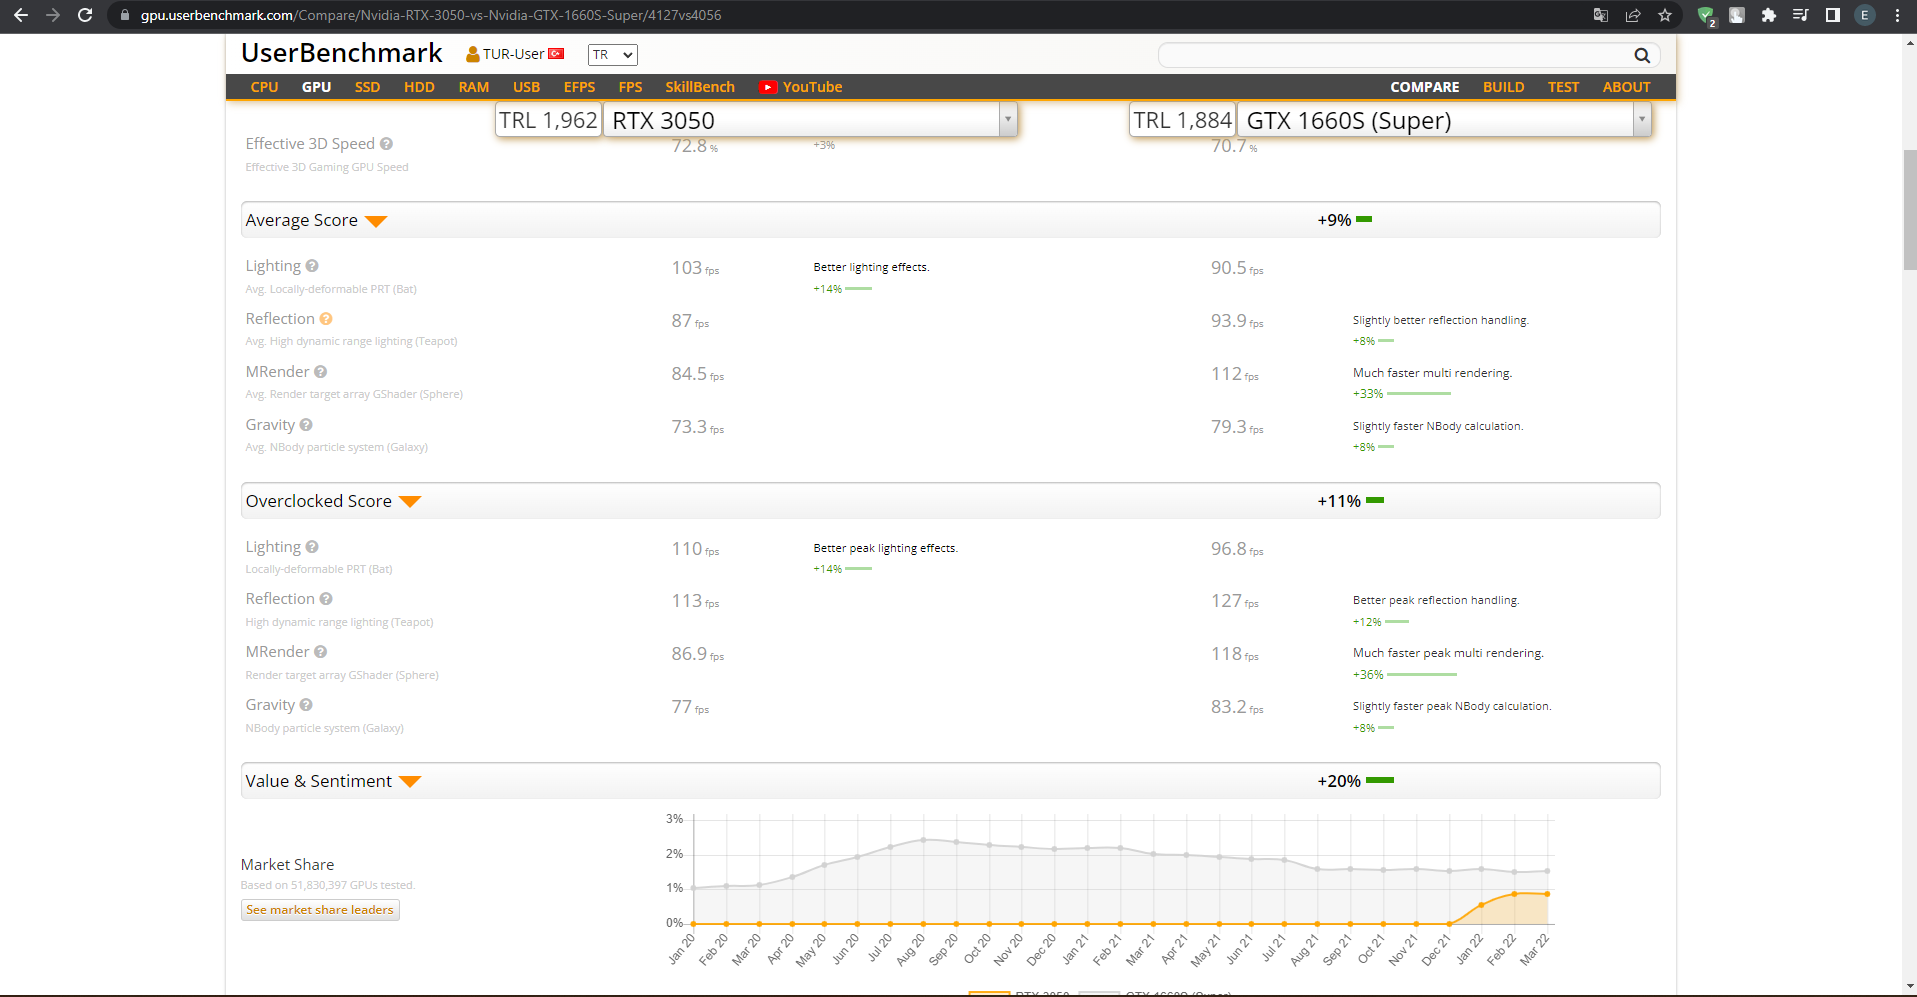Open help icon beside Overclocked MRender
This screenshot has height=997, width=1917.
(320, 652)
